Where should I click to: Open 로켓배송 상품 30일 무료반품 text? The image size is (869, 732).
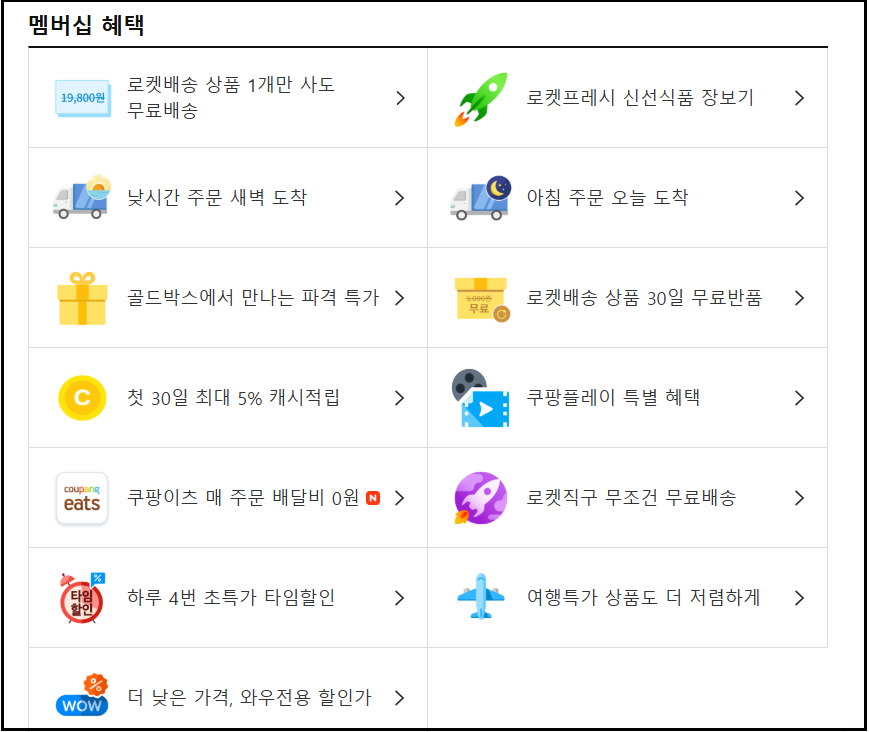coord(644,298)
